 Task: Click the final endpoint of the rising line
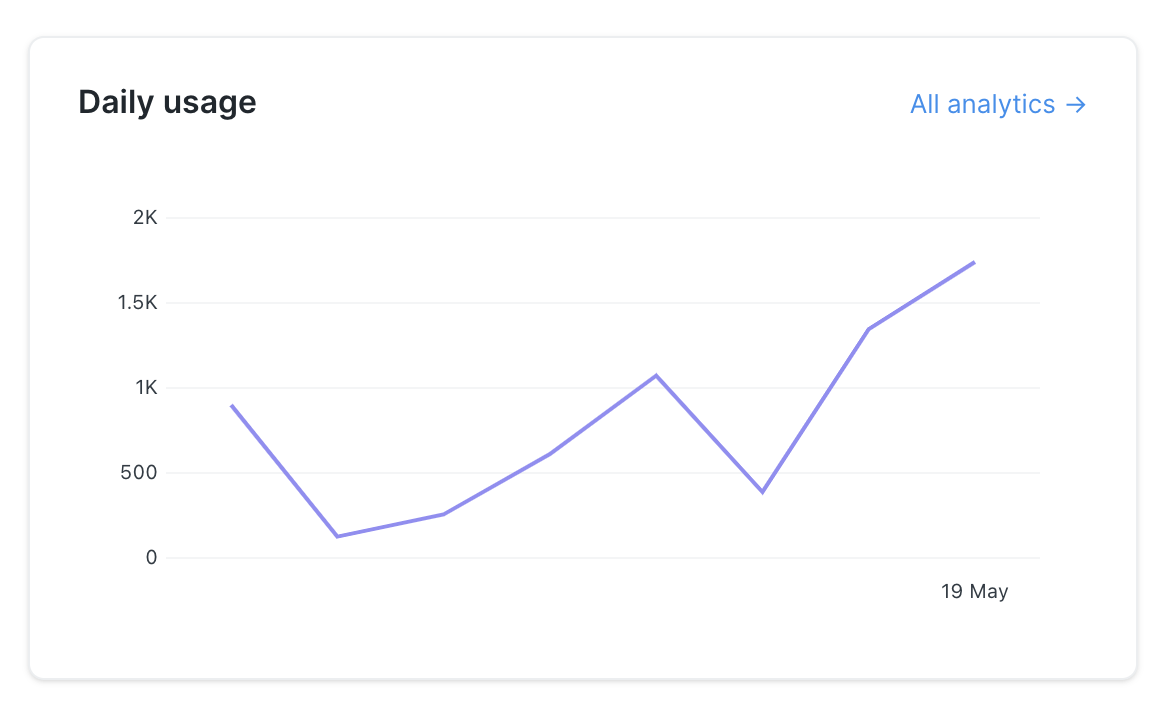tap(973, 263)
